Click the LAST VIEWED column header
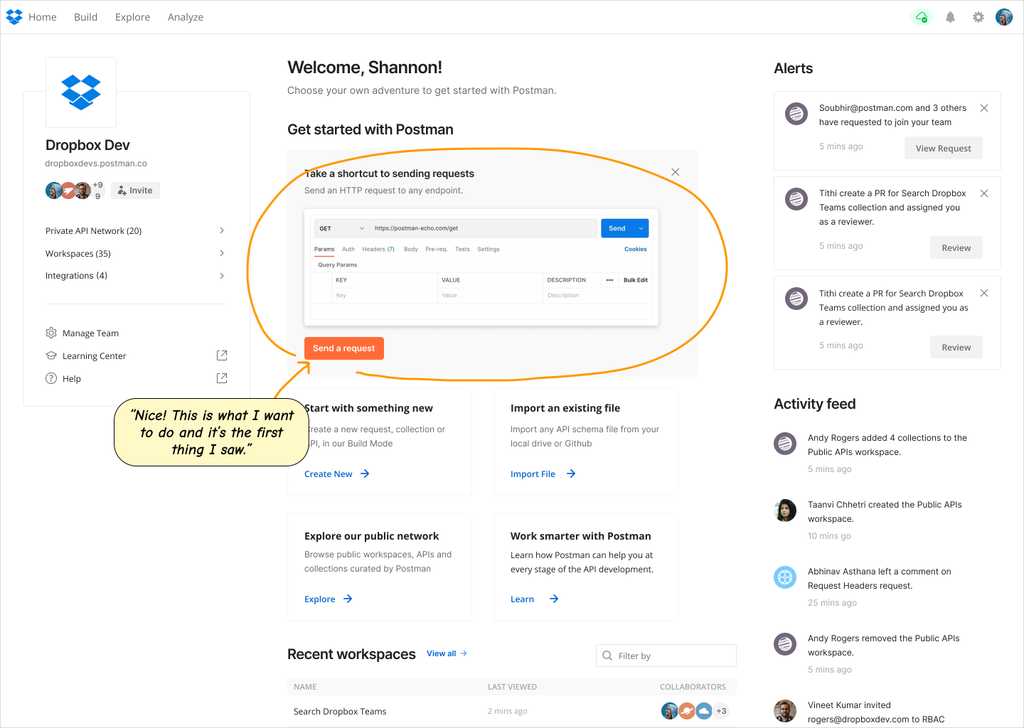1024x728 pixels. [x=512, y=687]
